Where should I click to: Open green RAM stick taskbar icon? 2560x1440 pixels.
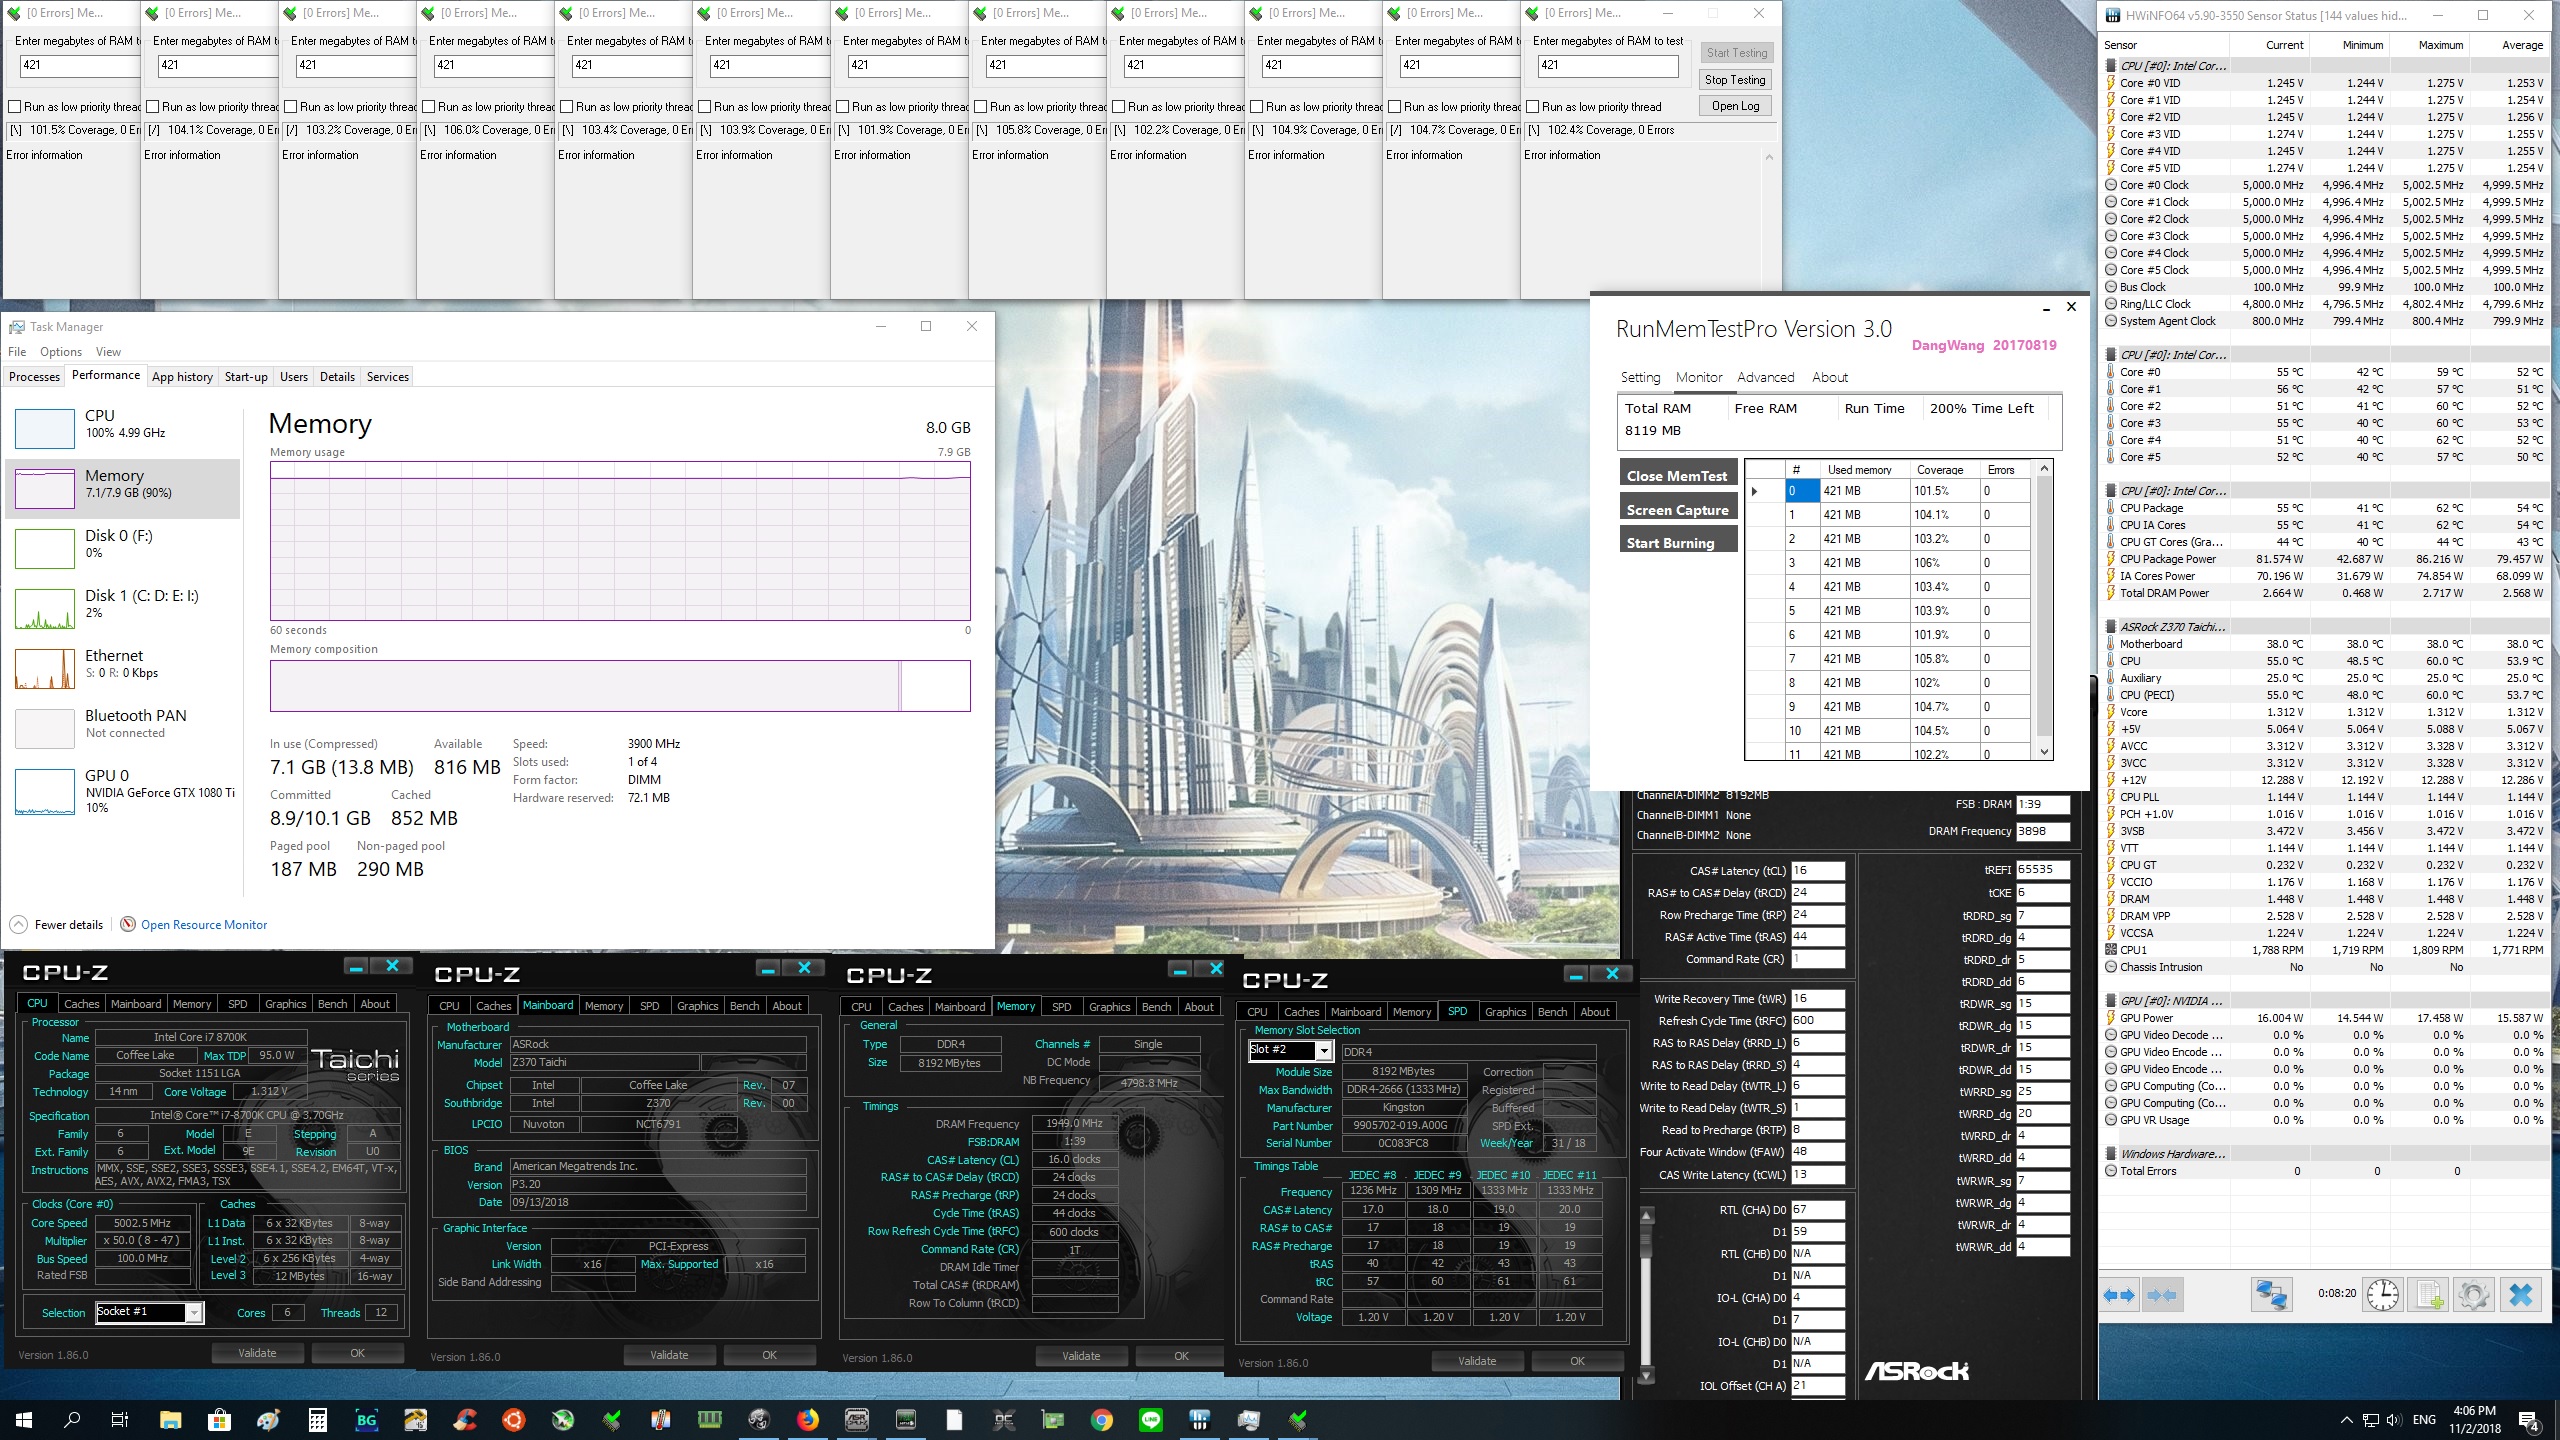tap(710, 1420)
